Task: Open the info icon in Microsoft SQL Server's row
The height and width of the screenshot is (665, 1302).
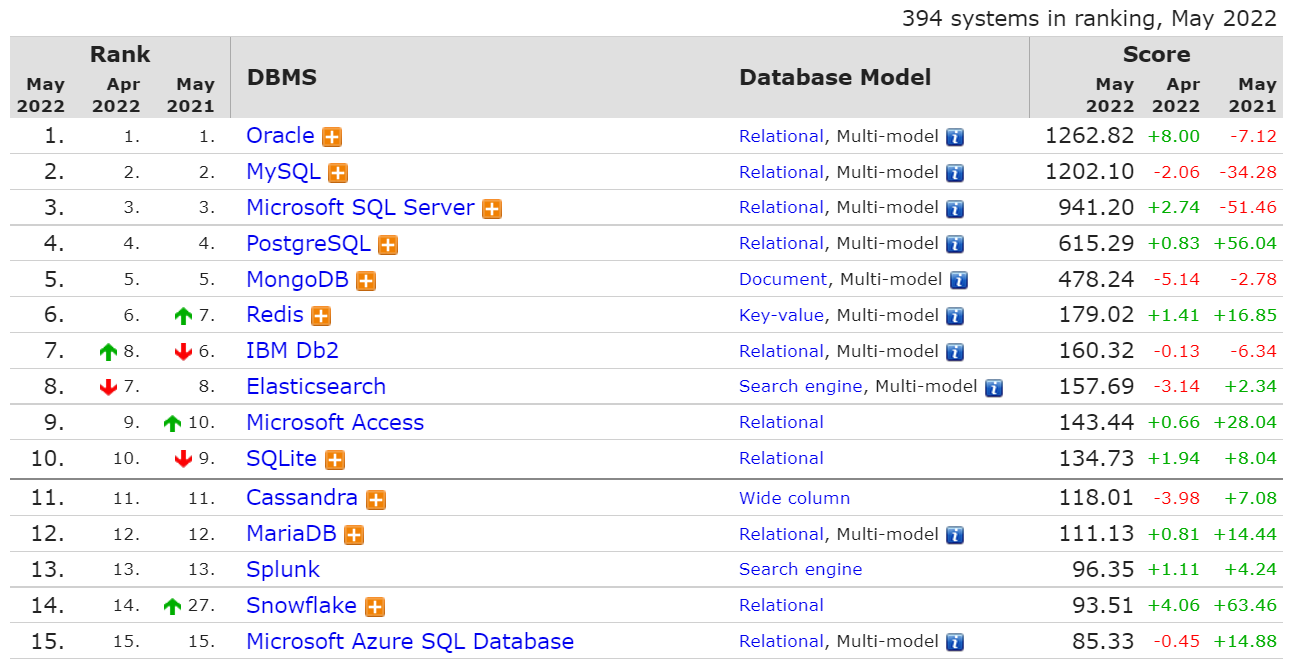Action: 955,209
